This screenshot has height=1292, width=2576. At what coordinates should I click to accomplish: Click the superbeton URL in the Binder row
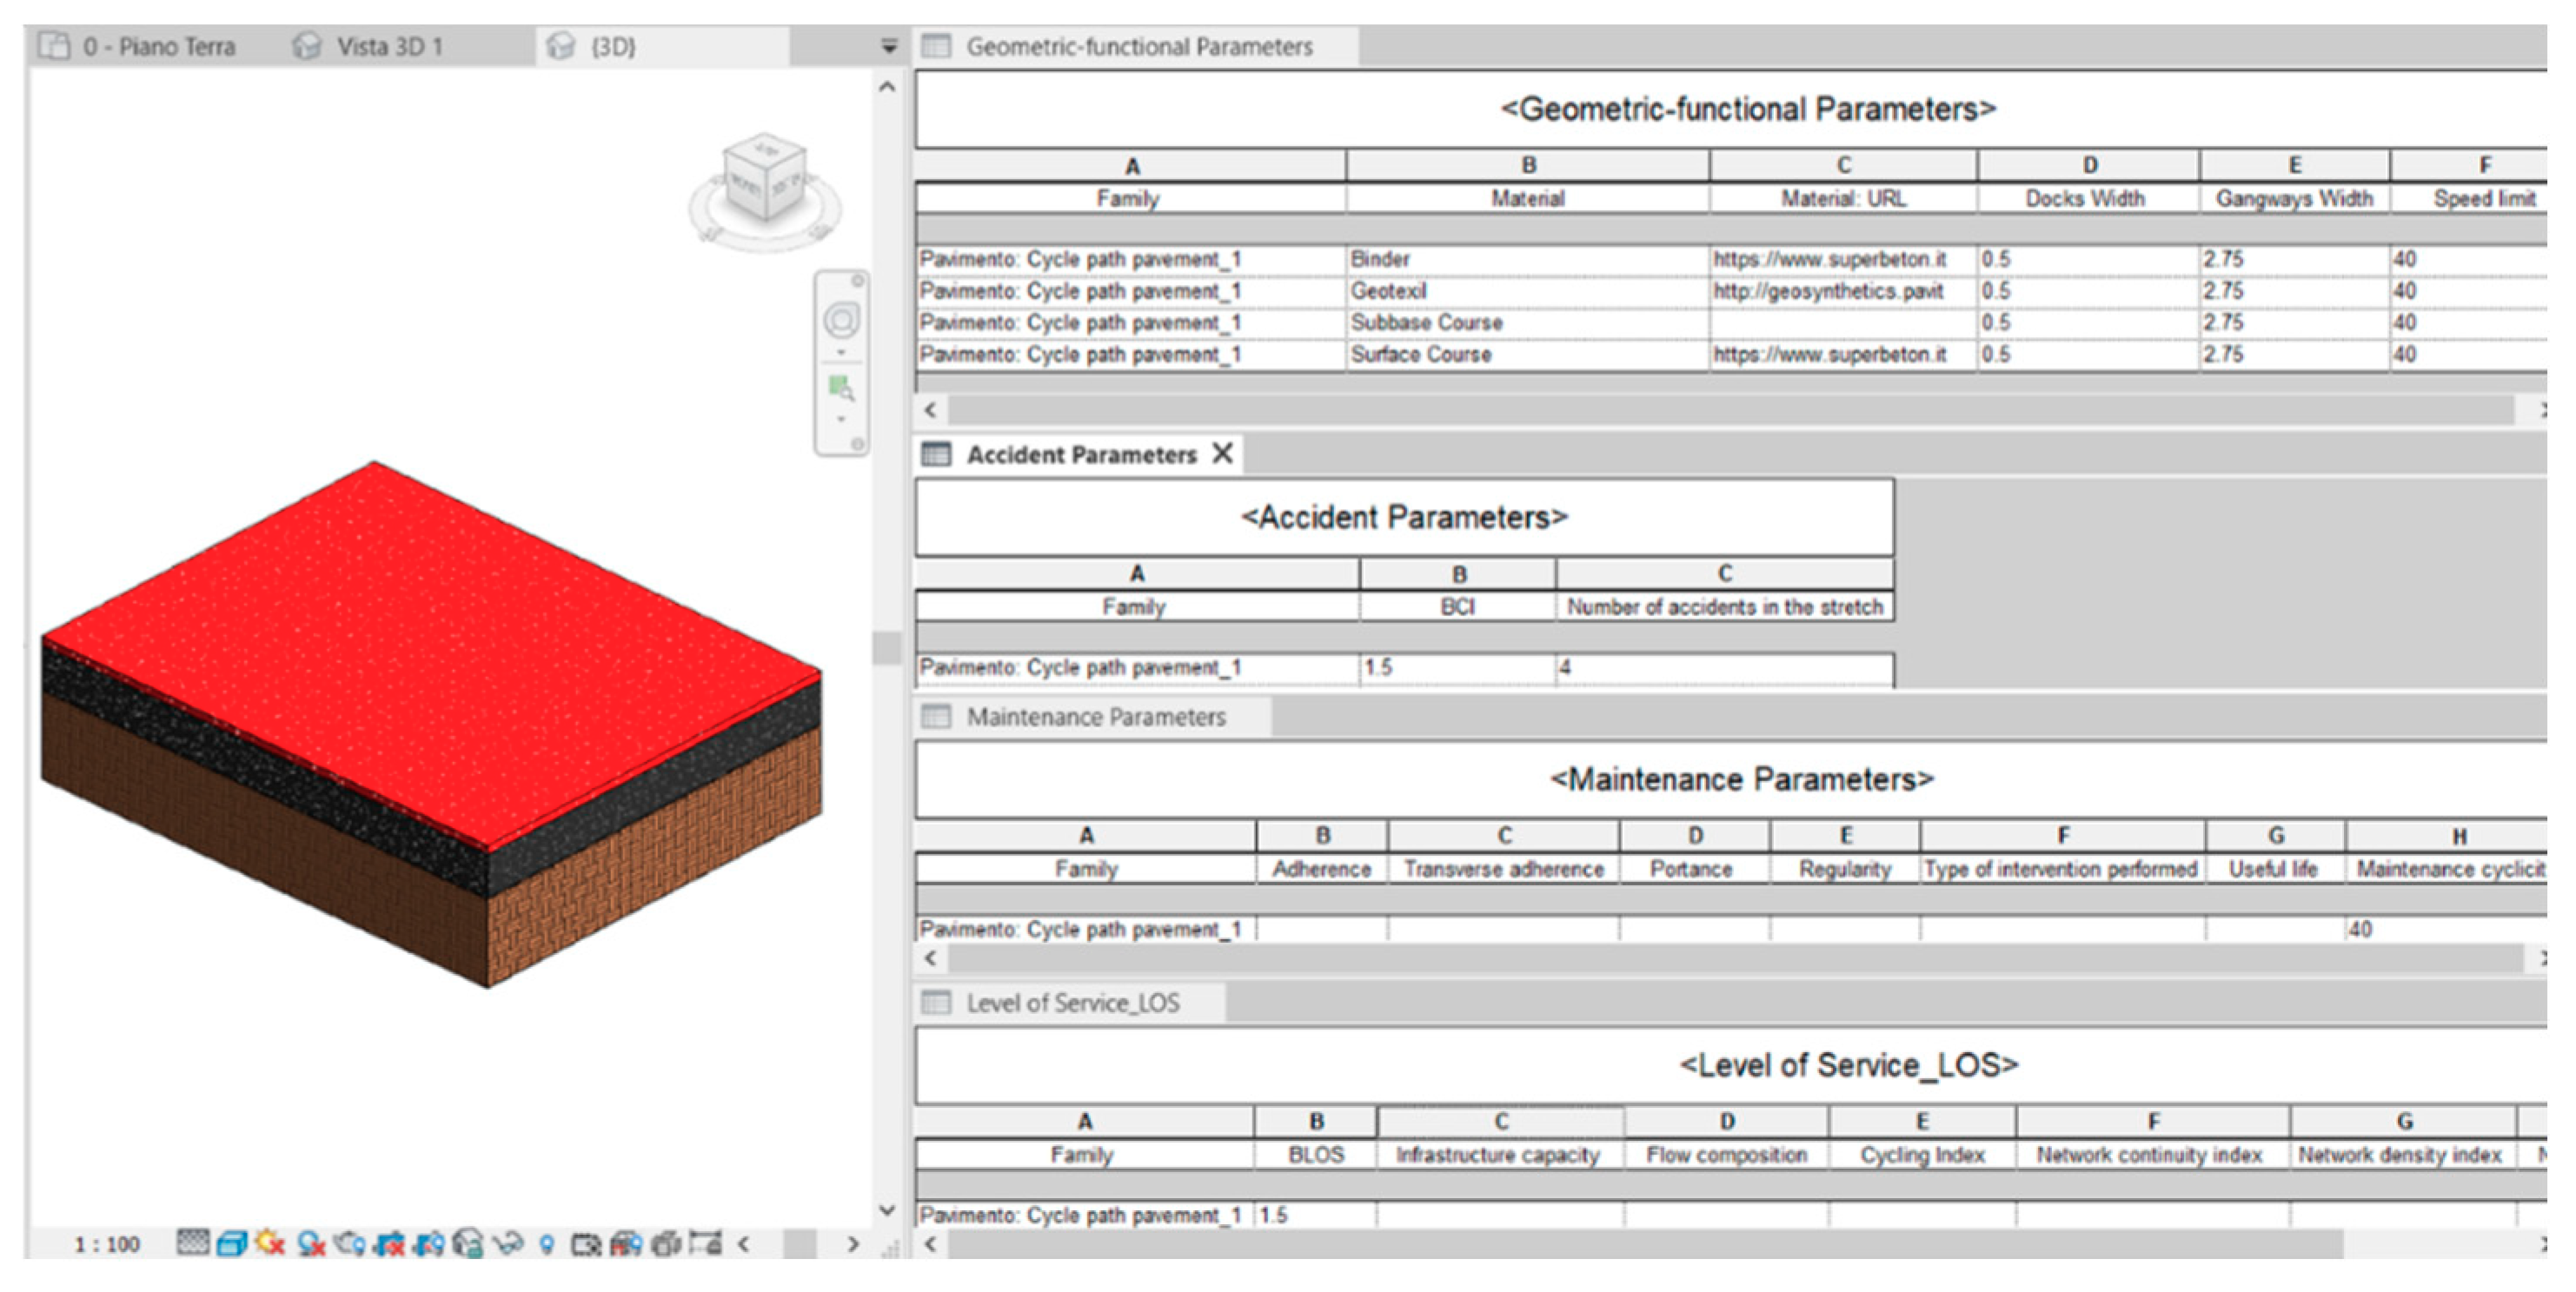click(1829, 259)
